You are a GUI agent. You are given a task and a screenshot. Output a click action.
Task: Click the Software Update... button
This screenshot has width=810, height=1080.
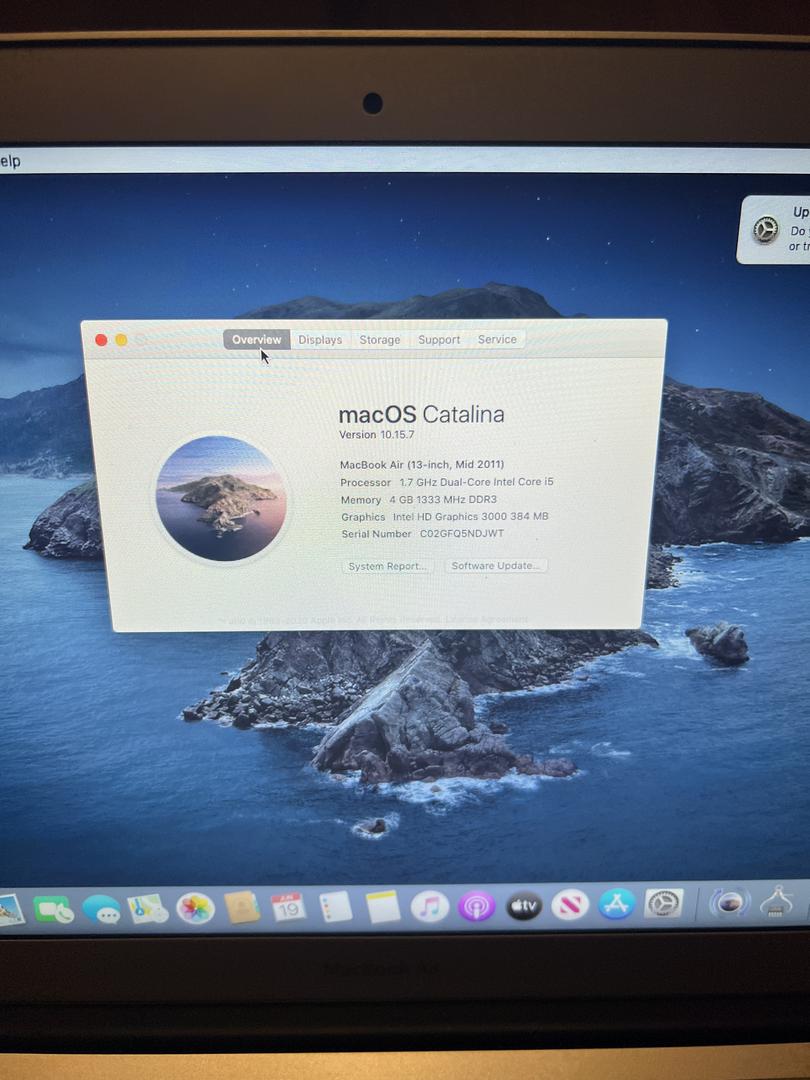pyautogui.click(x=496, y=565)
